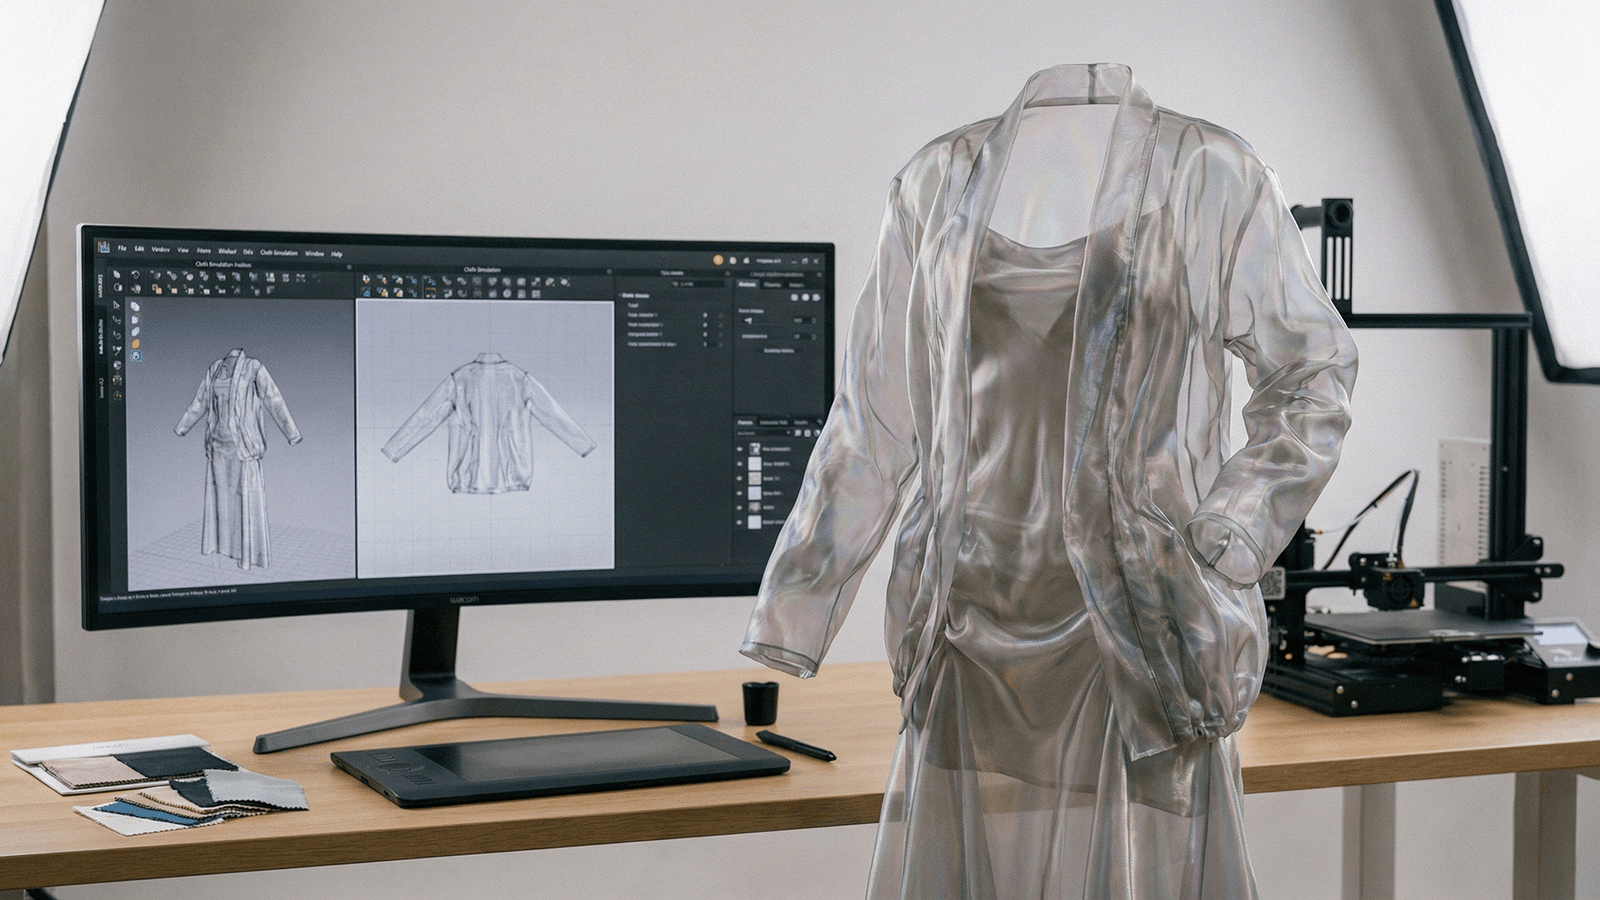1600x900 pixels.
Task: Toggle visibility eye of last layer
Action: [740, 522]
